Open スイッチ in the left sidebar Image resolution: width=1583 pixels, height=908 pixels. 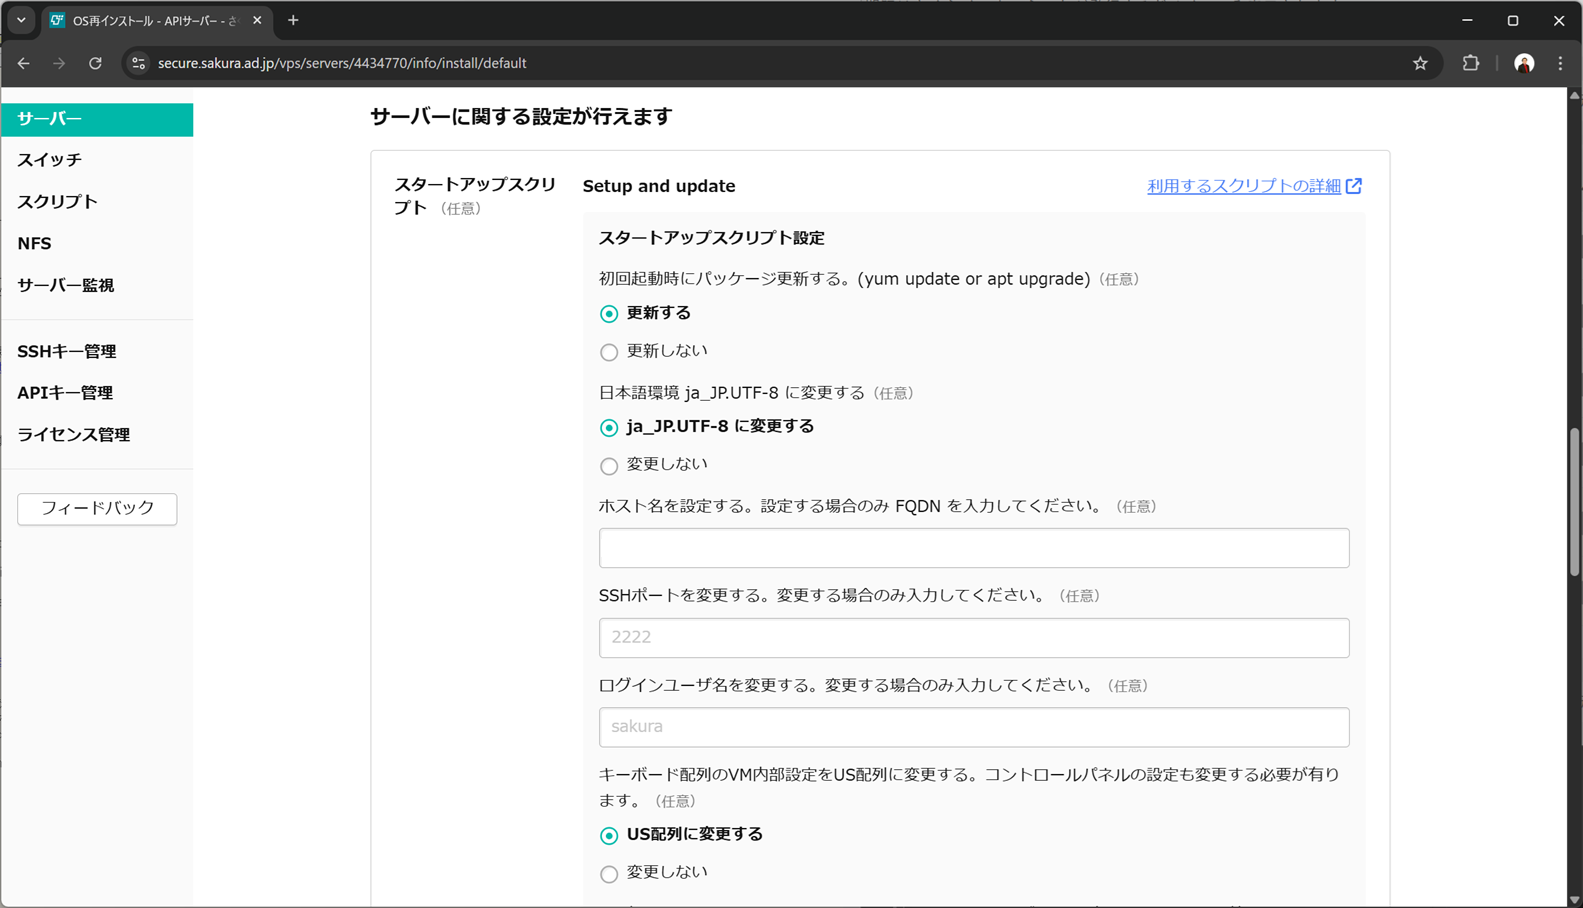point(50,160)
